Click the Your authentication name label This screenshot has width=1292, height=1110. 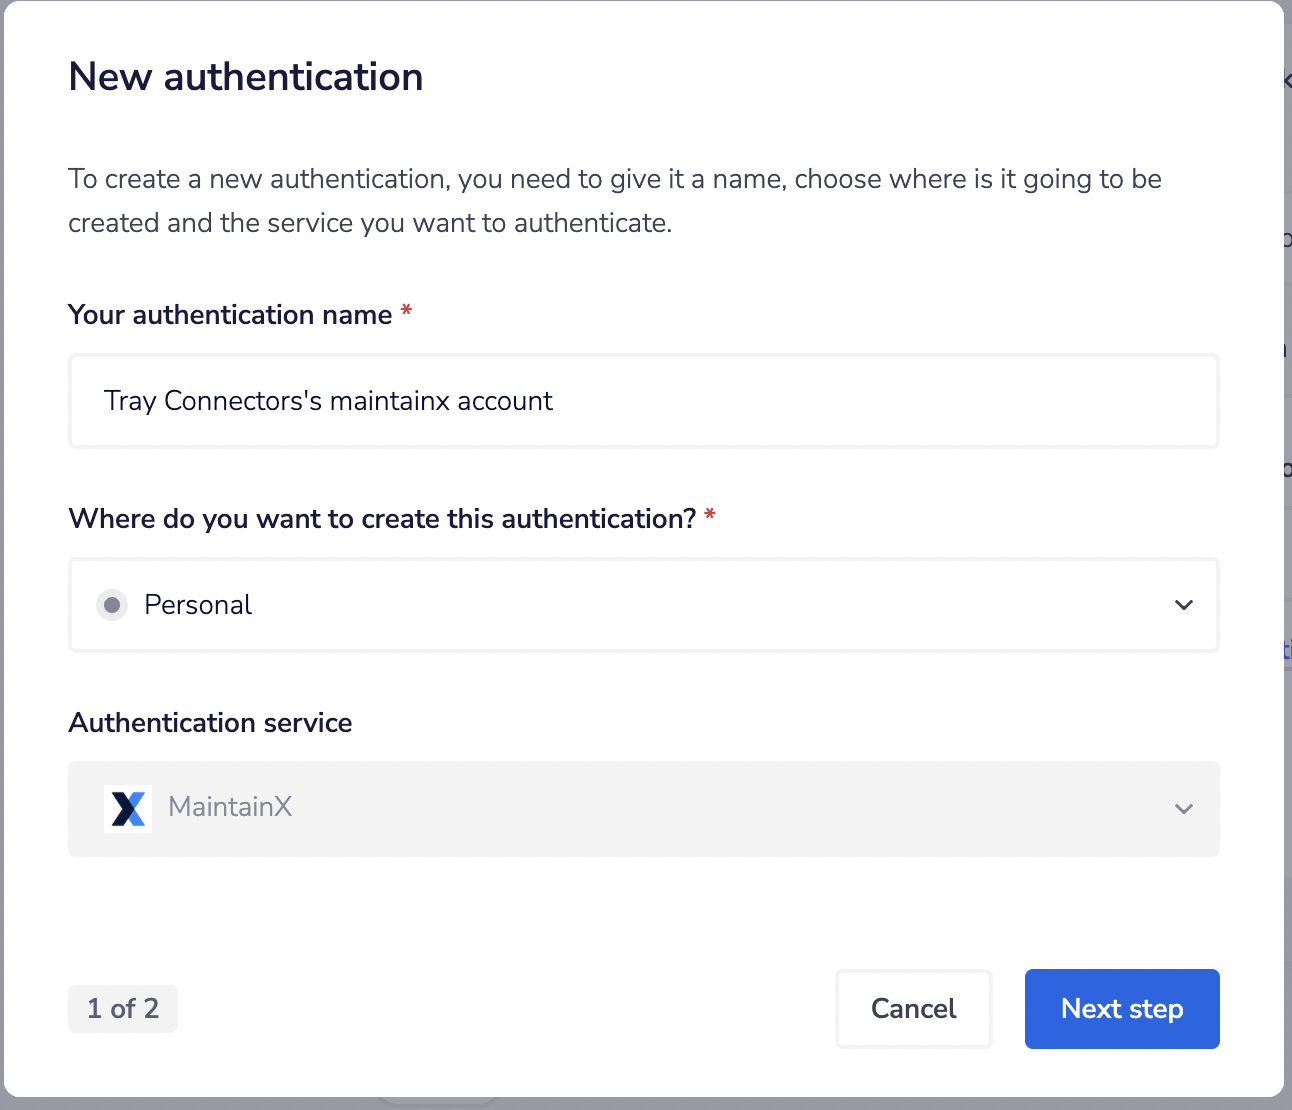coord(229,314)
